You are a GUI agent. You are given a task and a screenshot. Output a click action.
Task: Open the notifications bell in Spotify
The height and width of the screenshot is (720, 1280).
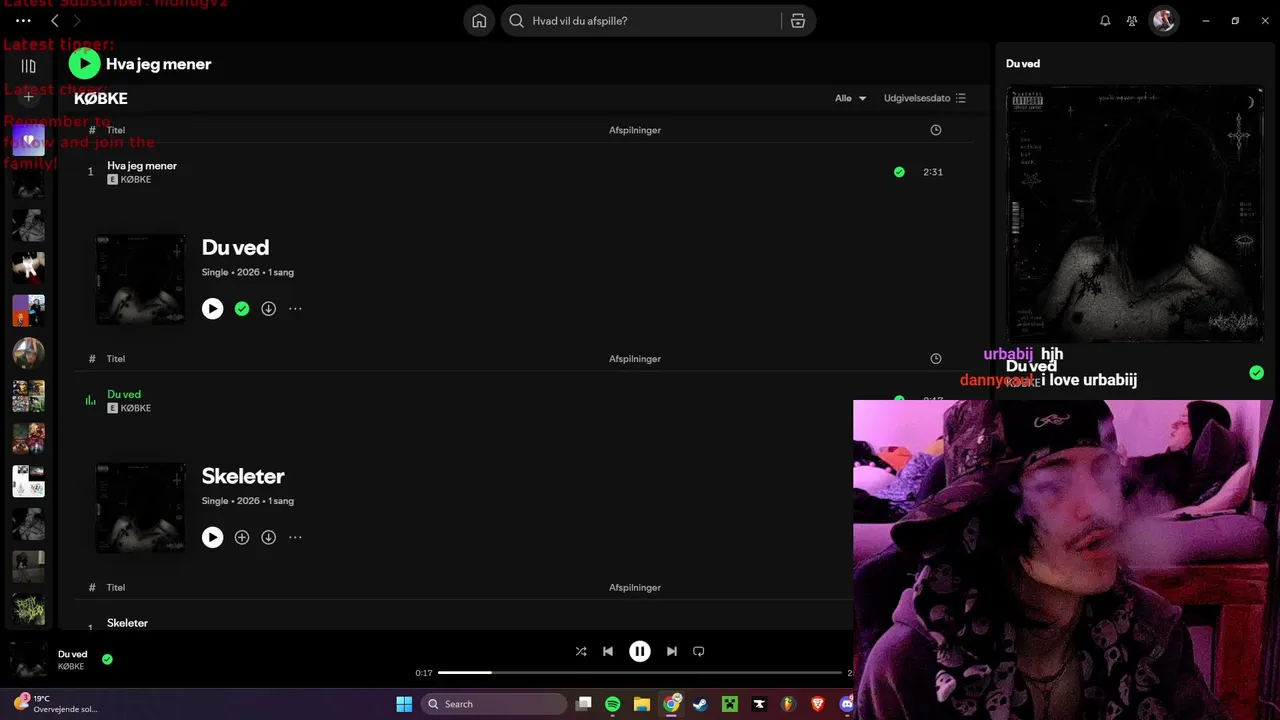click(1105, 21)
